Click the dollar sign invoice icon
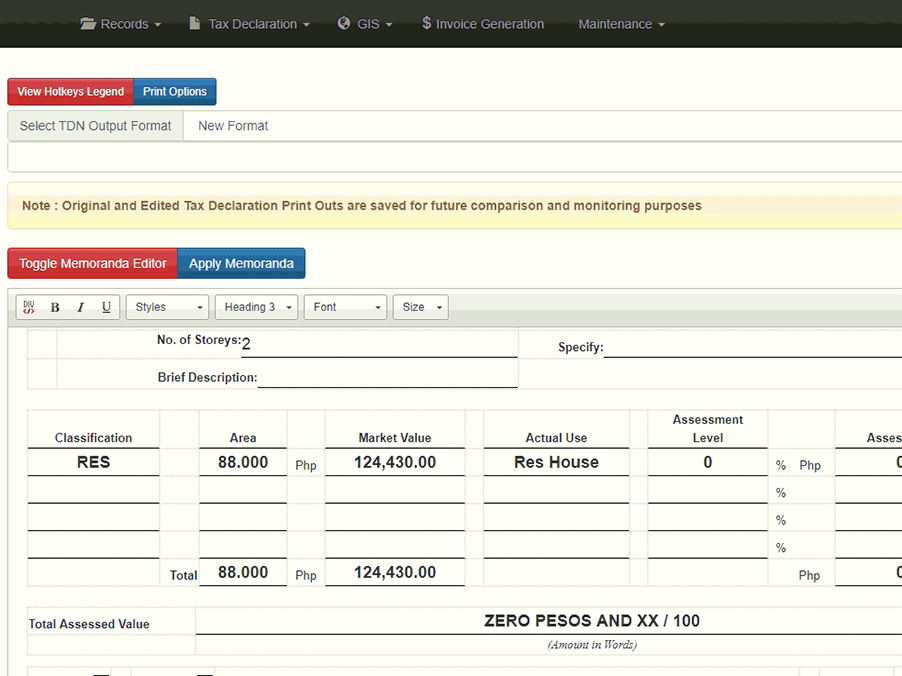This screenshot has width=902, height=676. (426, 23)
